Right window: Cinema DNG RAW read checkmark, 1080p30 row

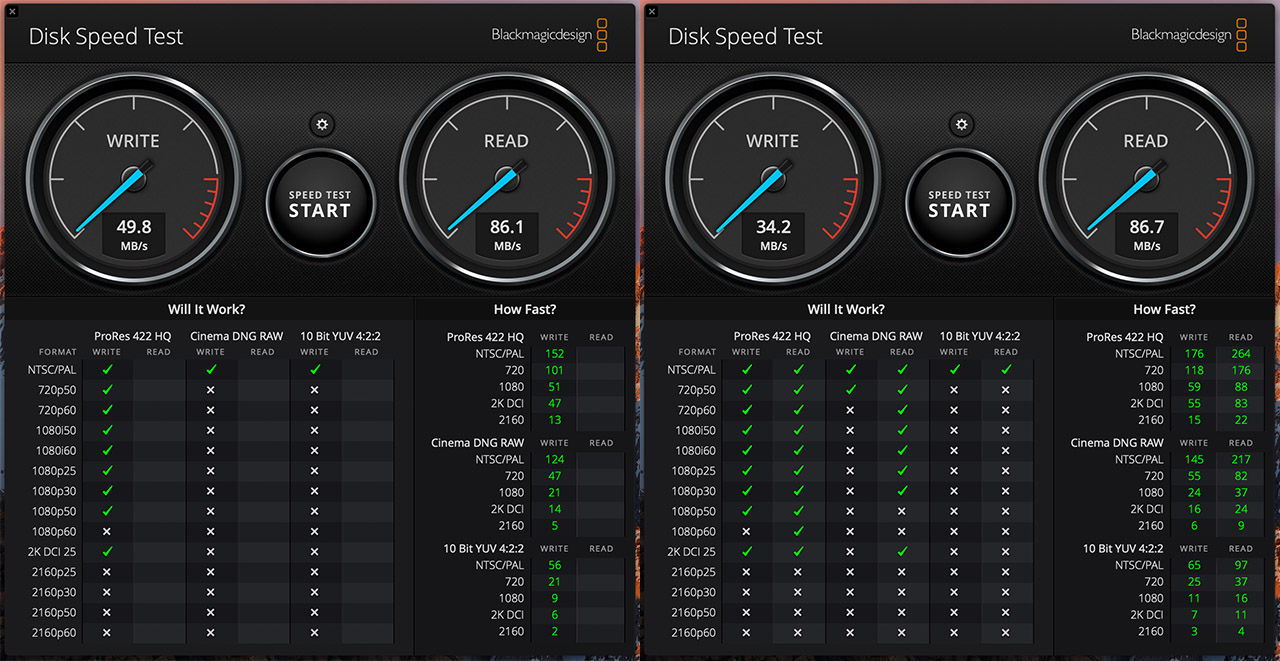pyautogui.click(x=902, y=491)
